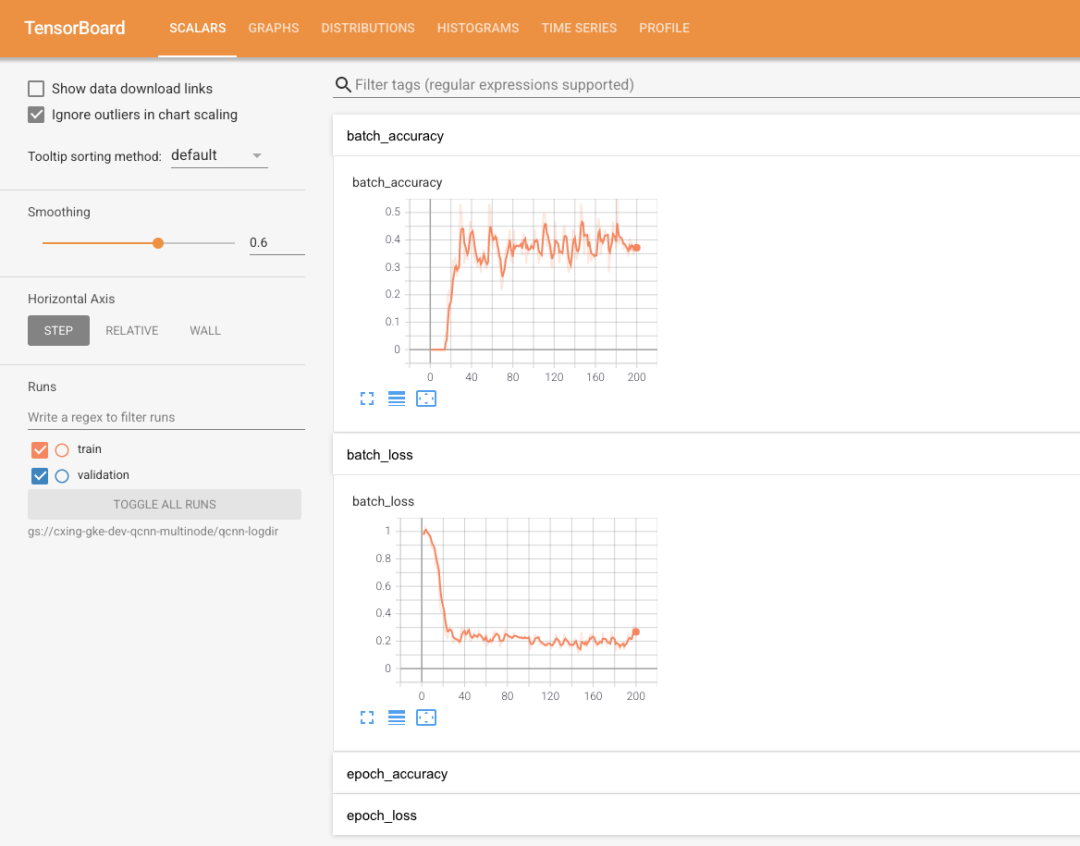Uncheck the validation run checkbox
Image resolution: width=1080 pixels, height=846 pixels.
[x=40, y=476]
